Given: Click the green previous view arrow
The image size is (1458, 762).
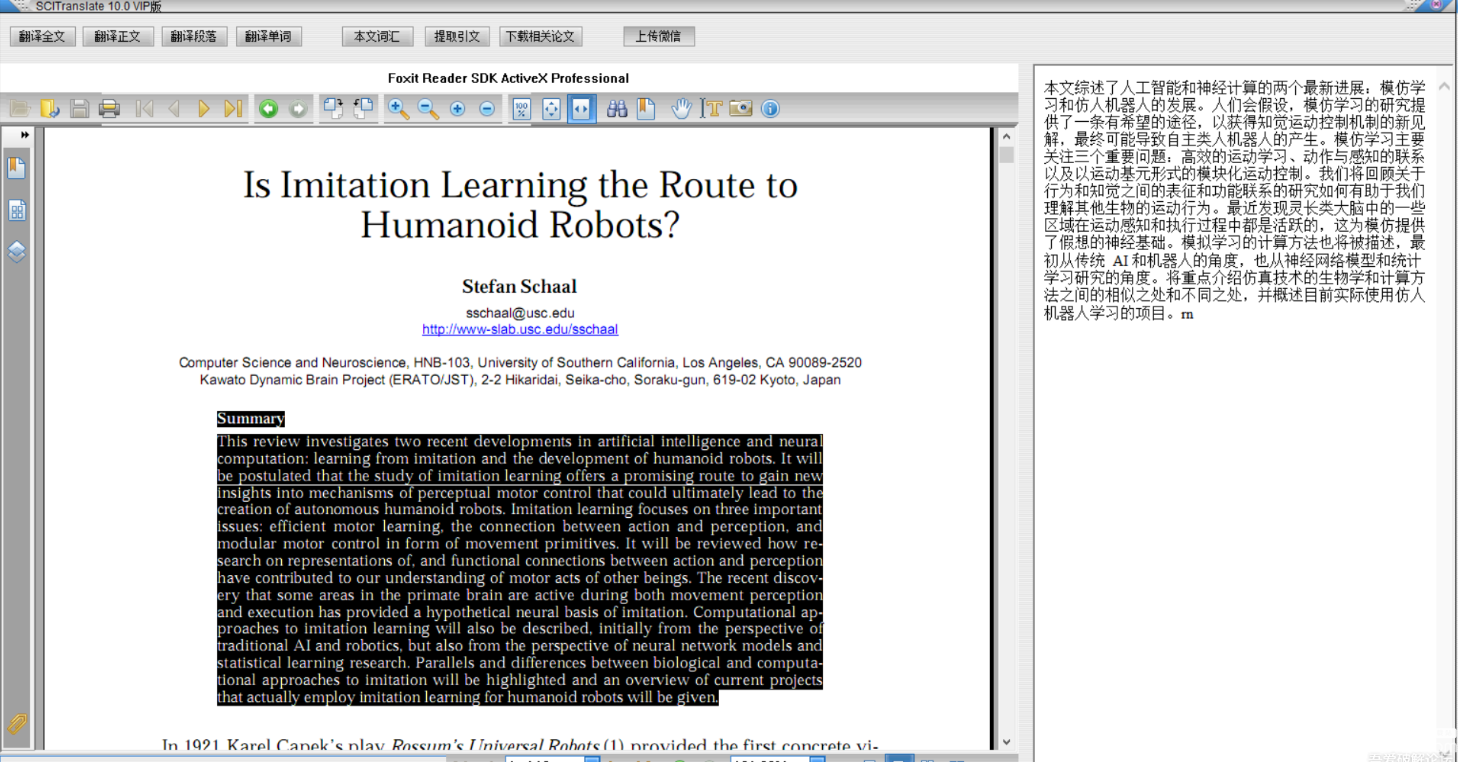Looking at the screenshot, I should (268, 109).
